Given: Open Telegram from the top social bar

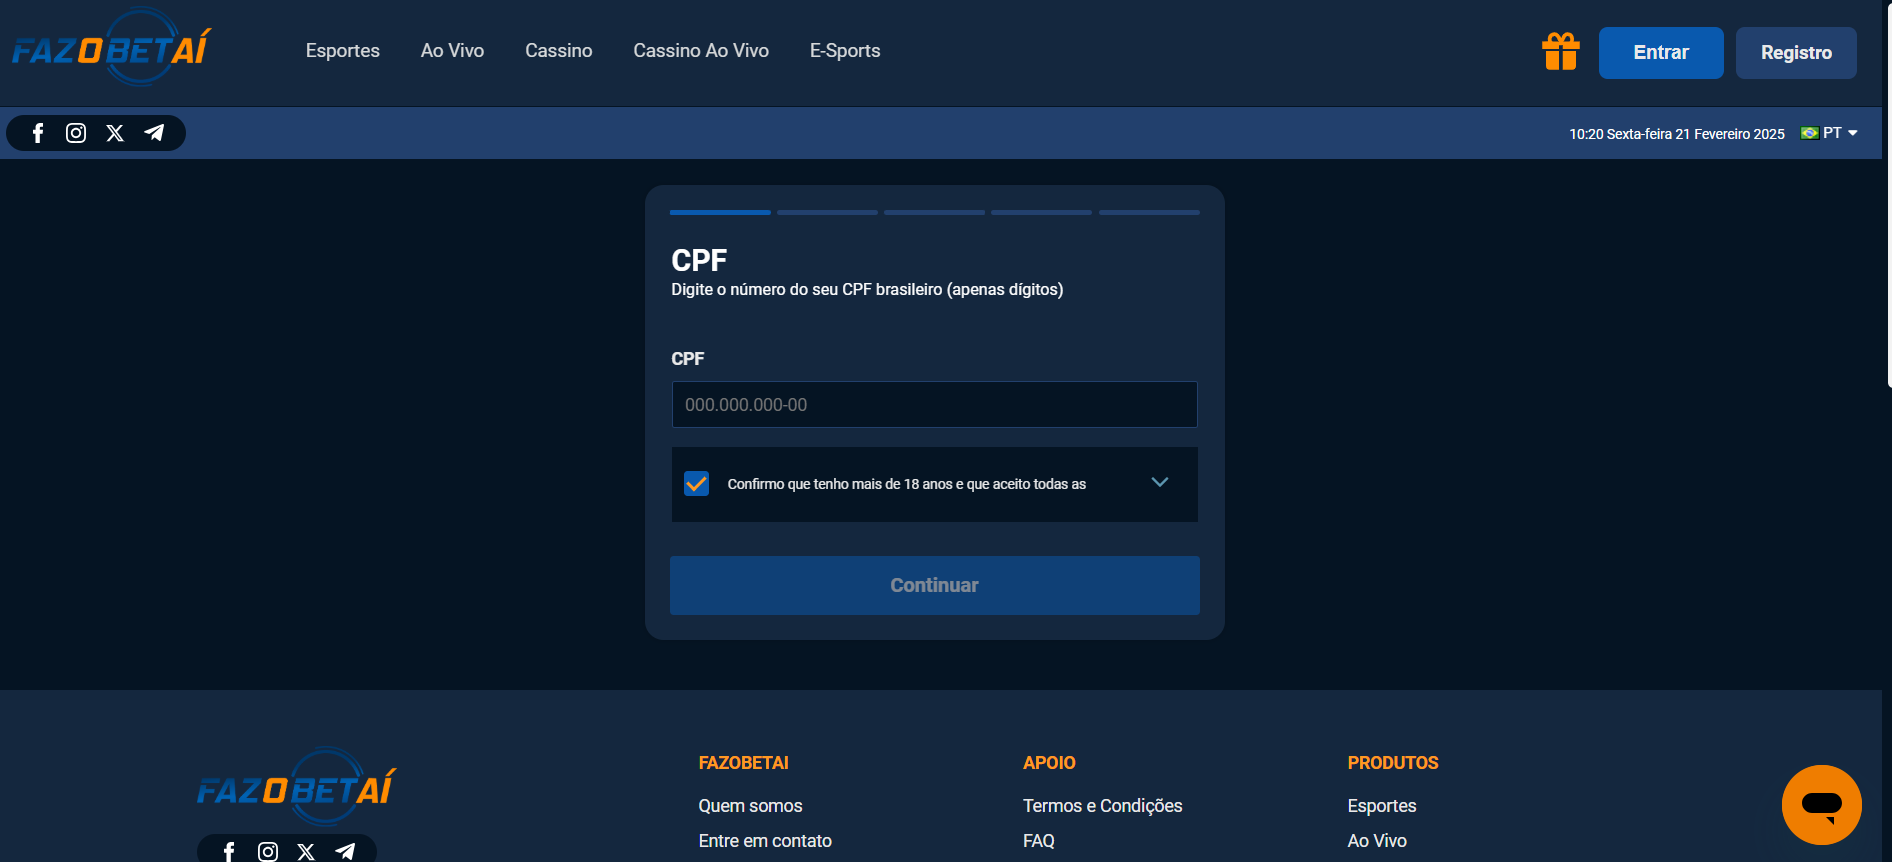Looking at the screenshot, I should [x=154, y=133].
